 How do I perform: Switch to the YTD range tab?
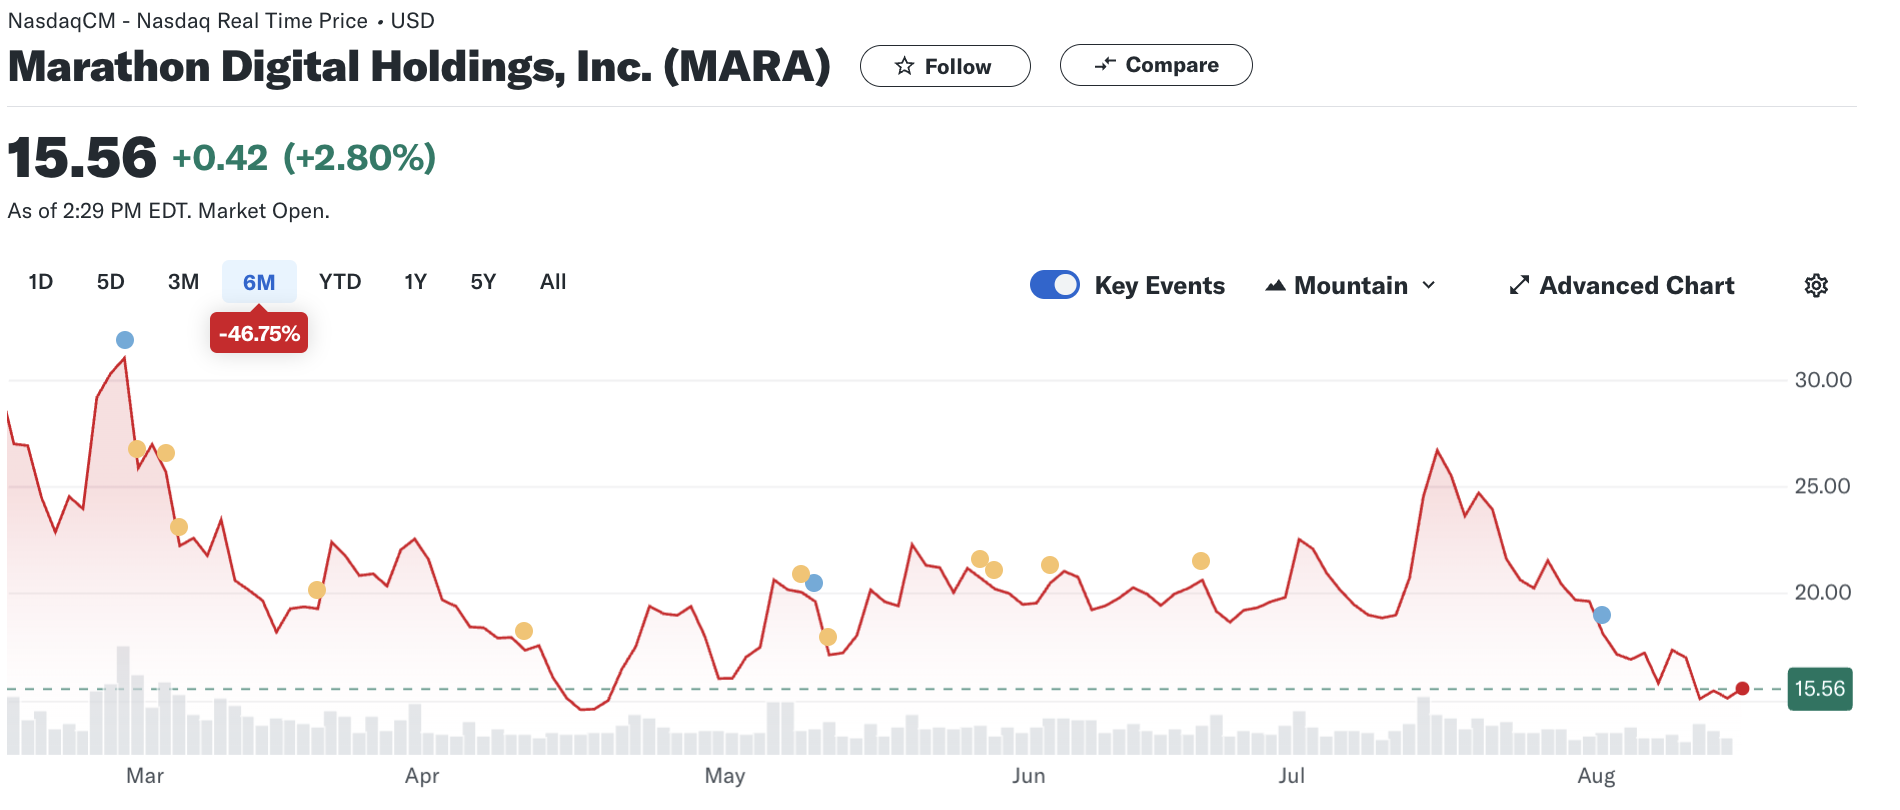point(340,282)
